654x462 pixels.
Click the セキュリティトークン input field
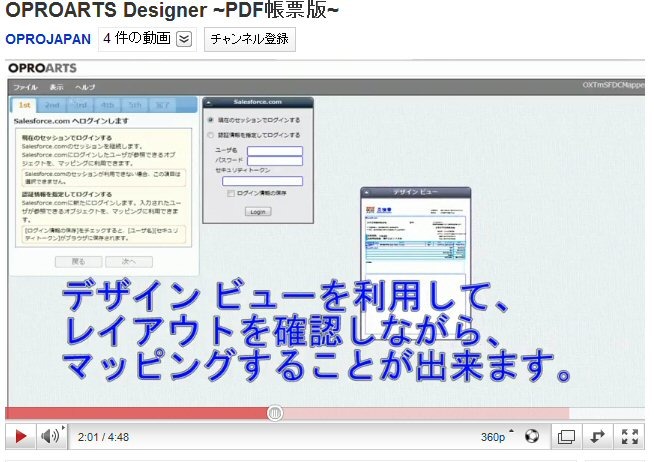(262, 181)
